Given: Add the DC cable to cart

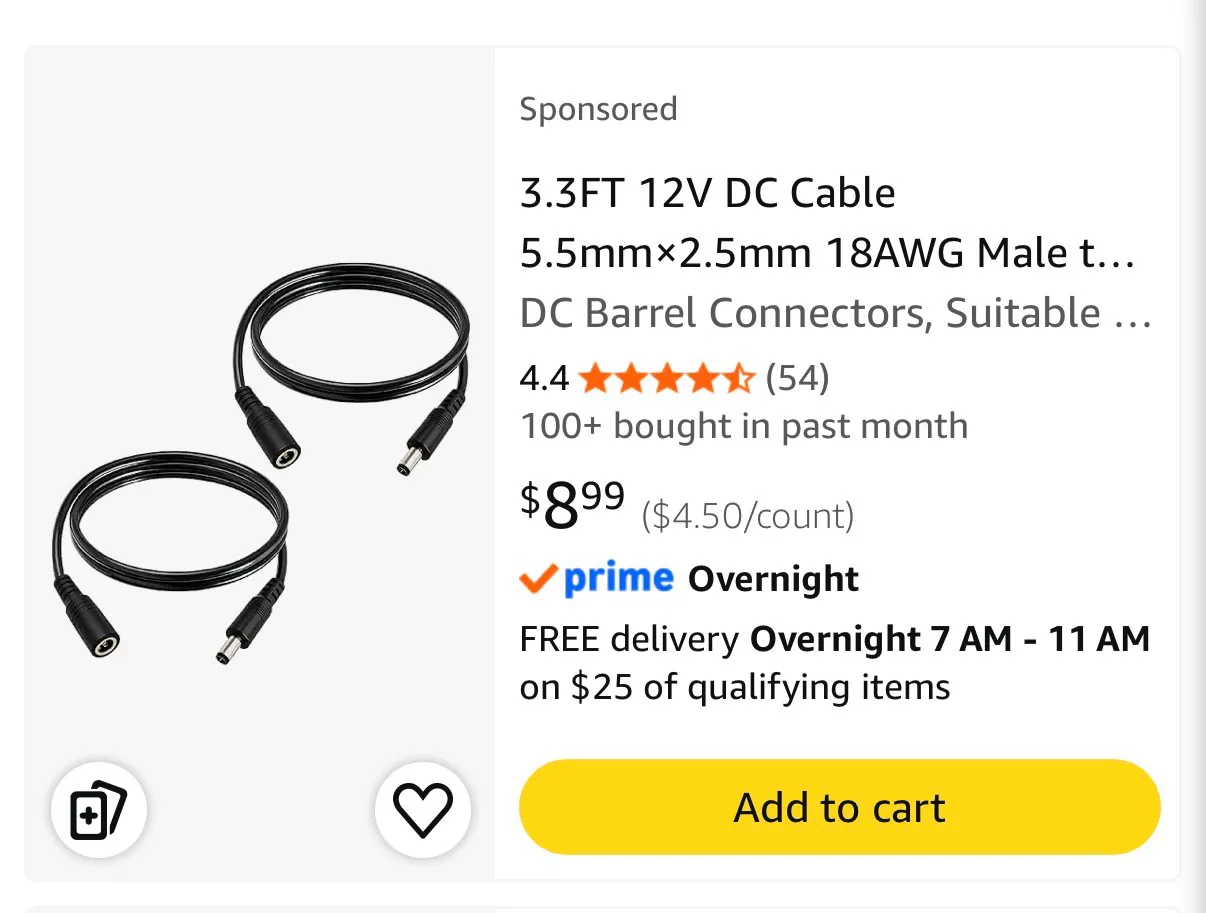Looking at the screenshot, I should 839,808.
